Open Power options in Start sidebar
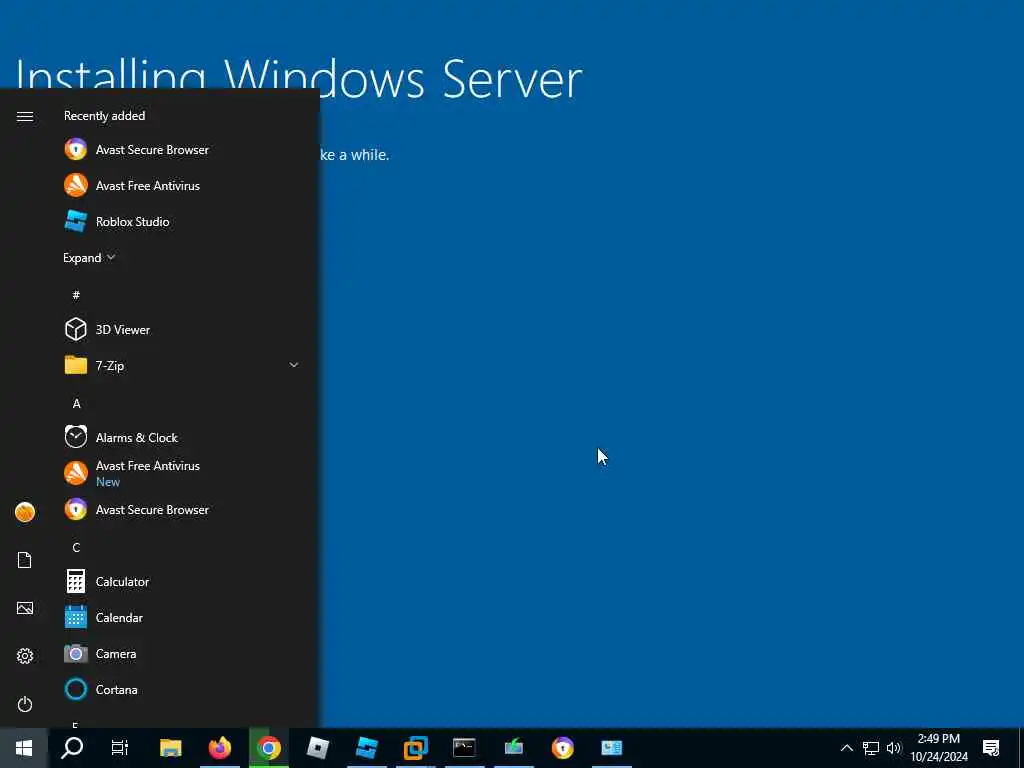This screenshot has width=1024, height=768. 25,704
